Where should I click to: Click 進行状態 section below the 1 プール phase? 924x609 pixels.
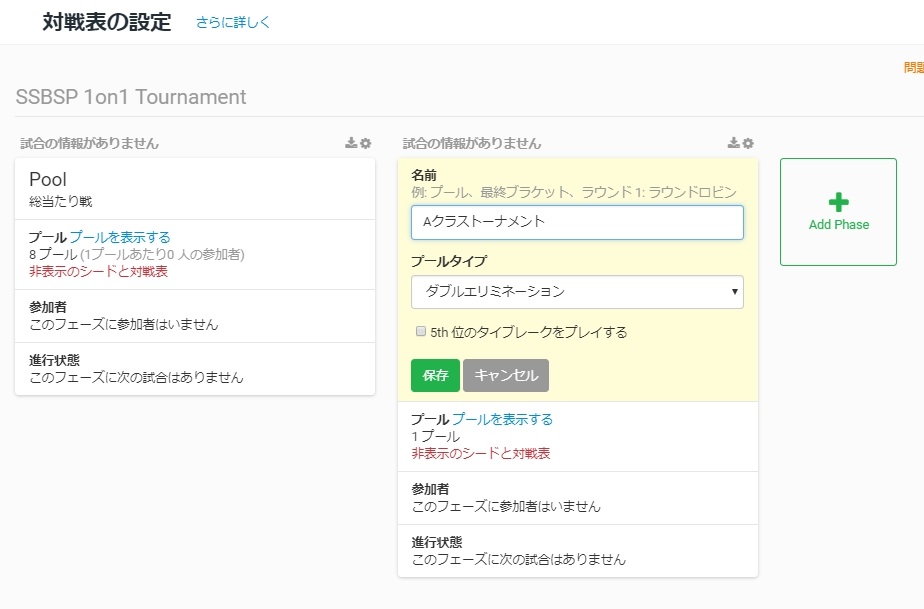(x=578, y=551)
